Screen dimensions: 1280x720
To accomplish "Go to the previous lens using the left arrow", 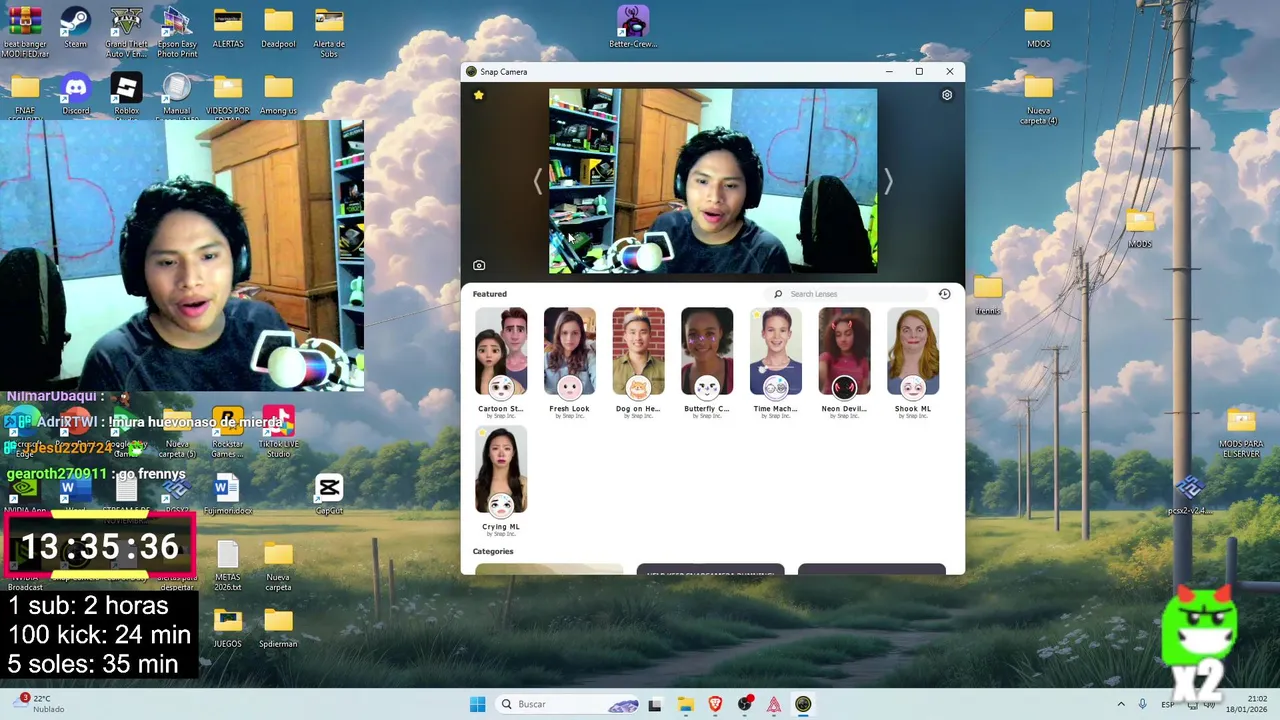I will pos(537,181).
